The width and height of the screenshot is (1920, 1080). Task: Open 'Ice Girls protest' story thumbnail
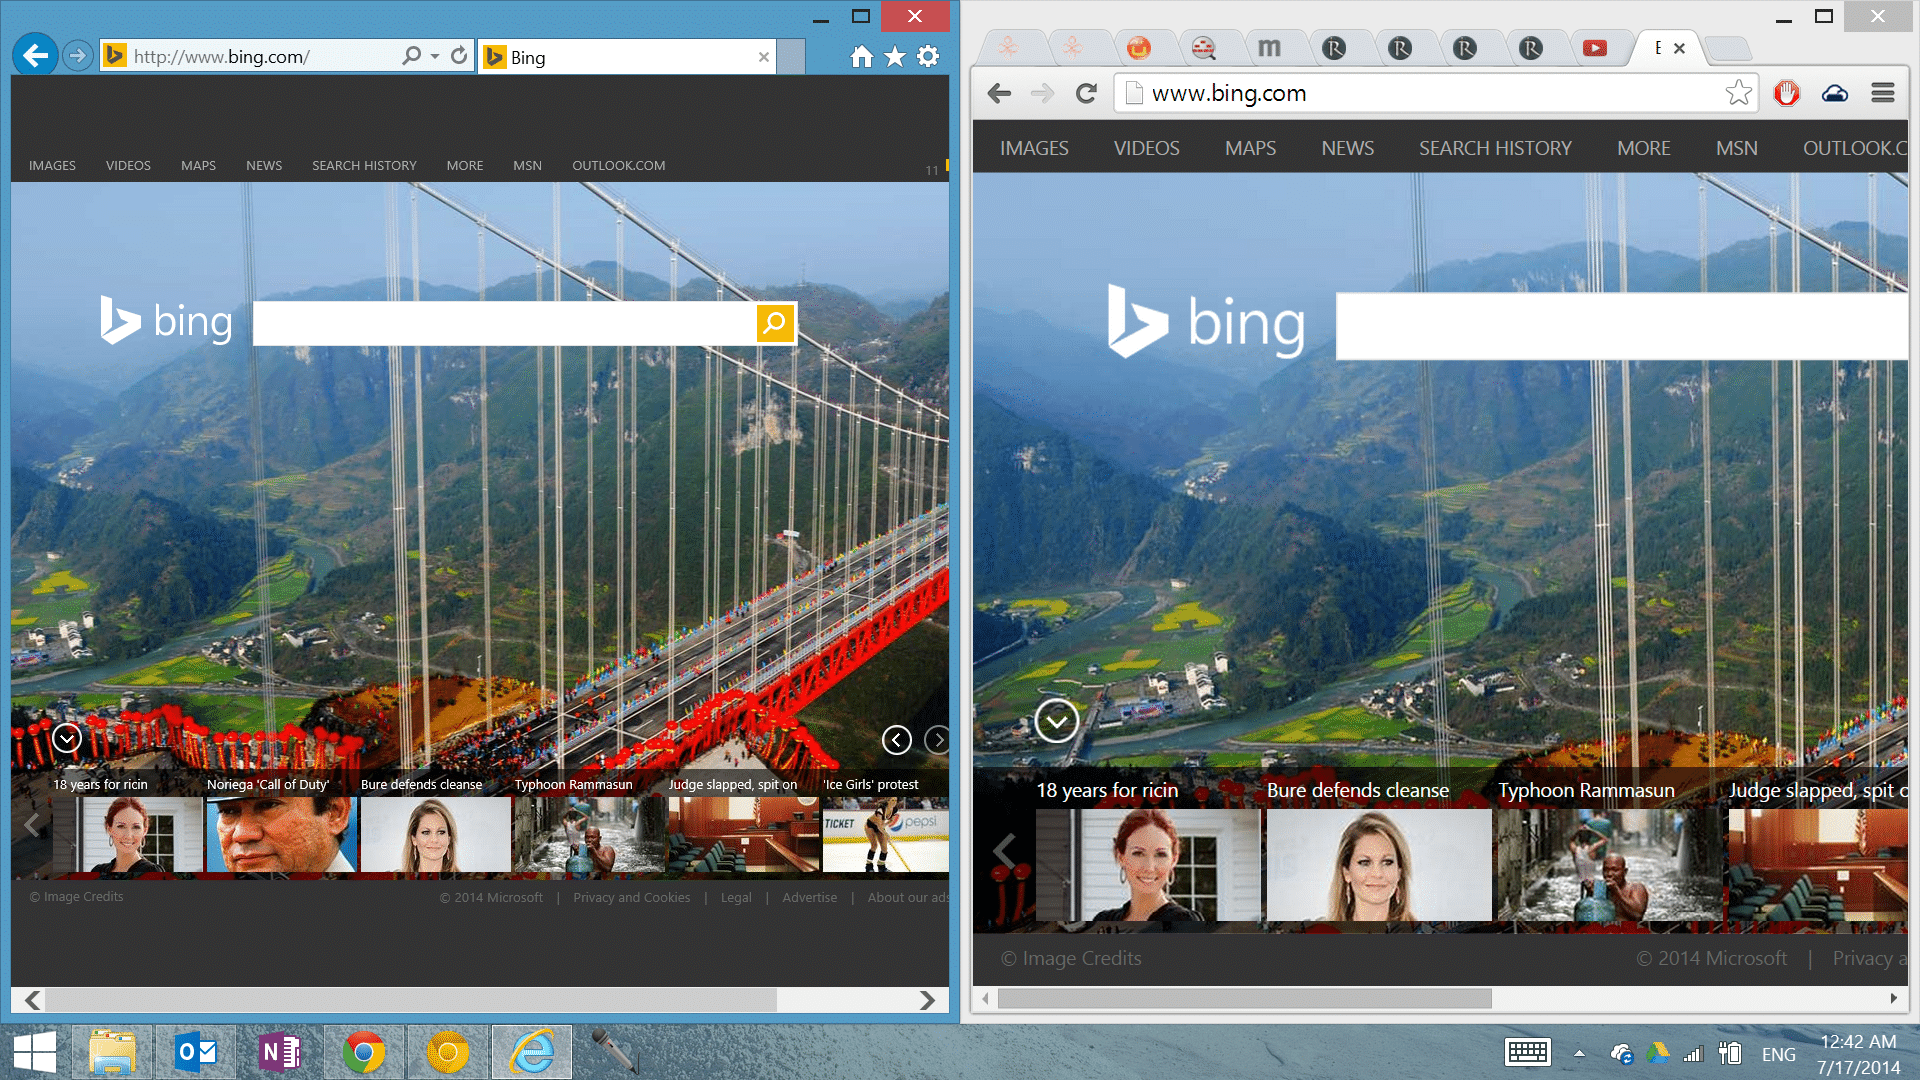(x=884, y=834)
